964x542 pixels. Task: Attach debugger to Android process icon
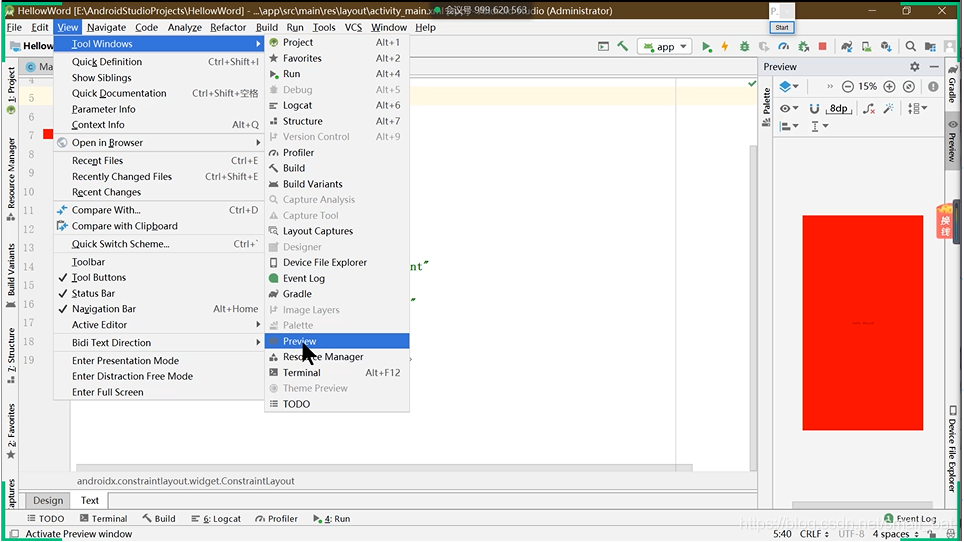(x=803, y=47)
